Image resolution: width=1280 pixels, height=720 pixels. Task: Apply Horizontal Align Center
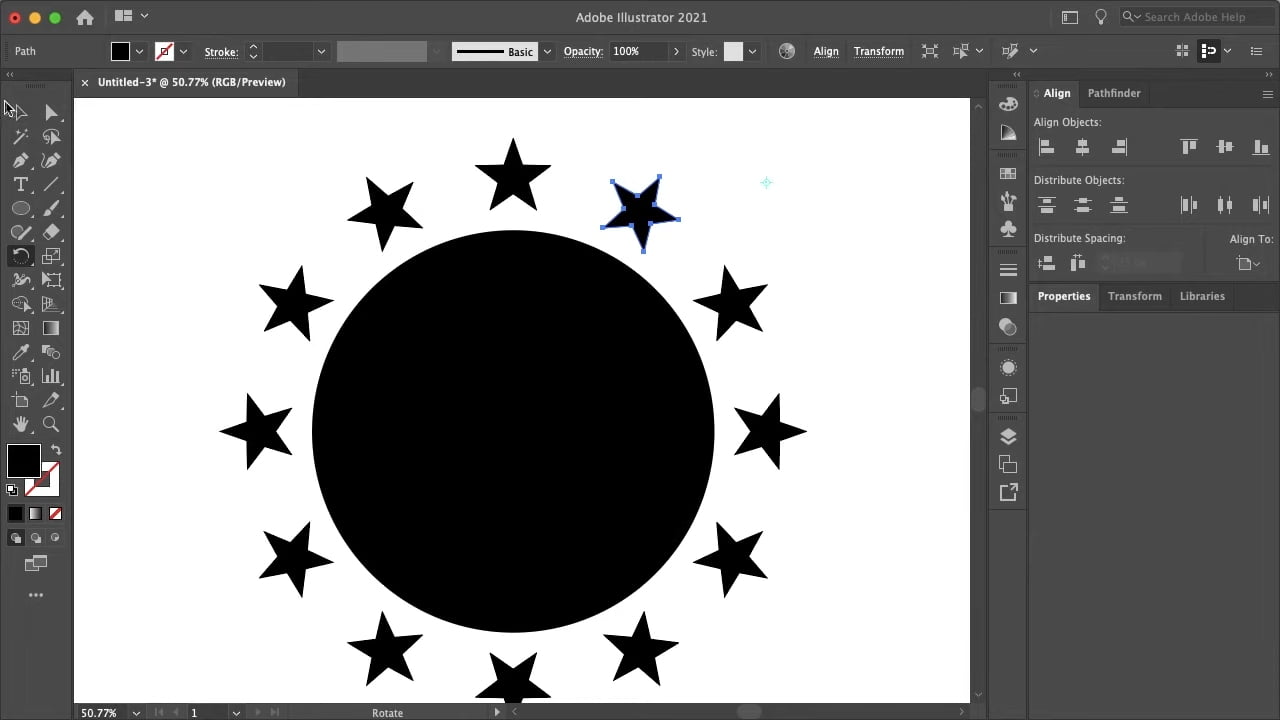1083,147
